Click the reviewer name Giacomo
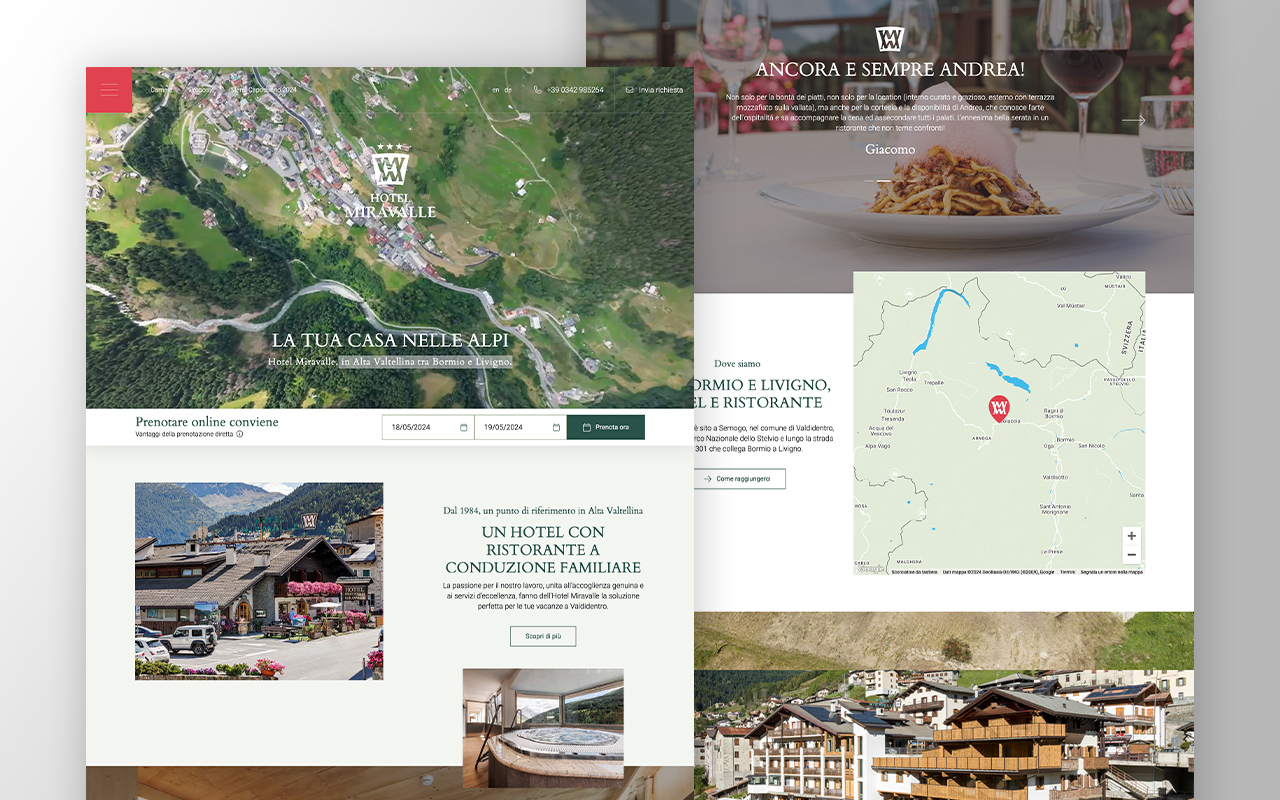 tap(890, 149)
